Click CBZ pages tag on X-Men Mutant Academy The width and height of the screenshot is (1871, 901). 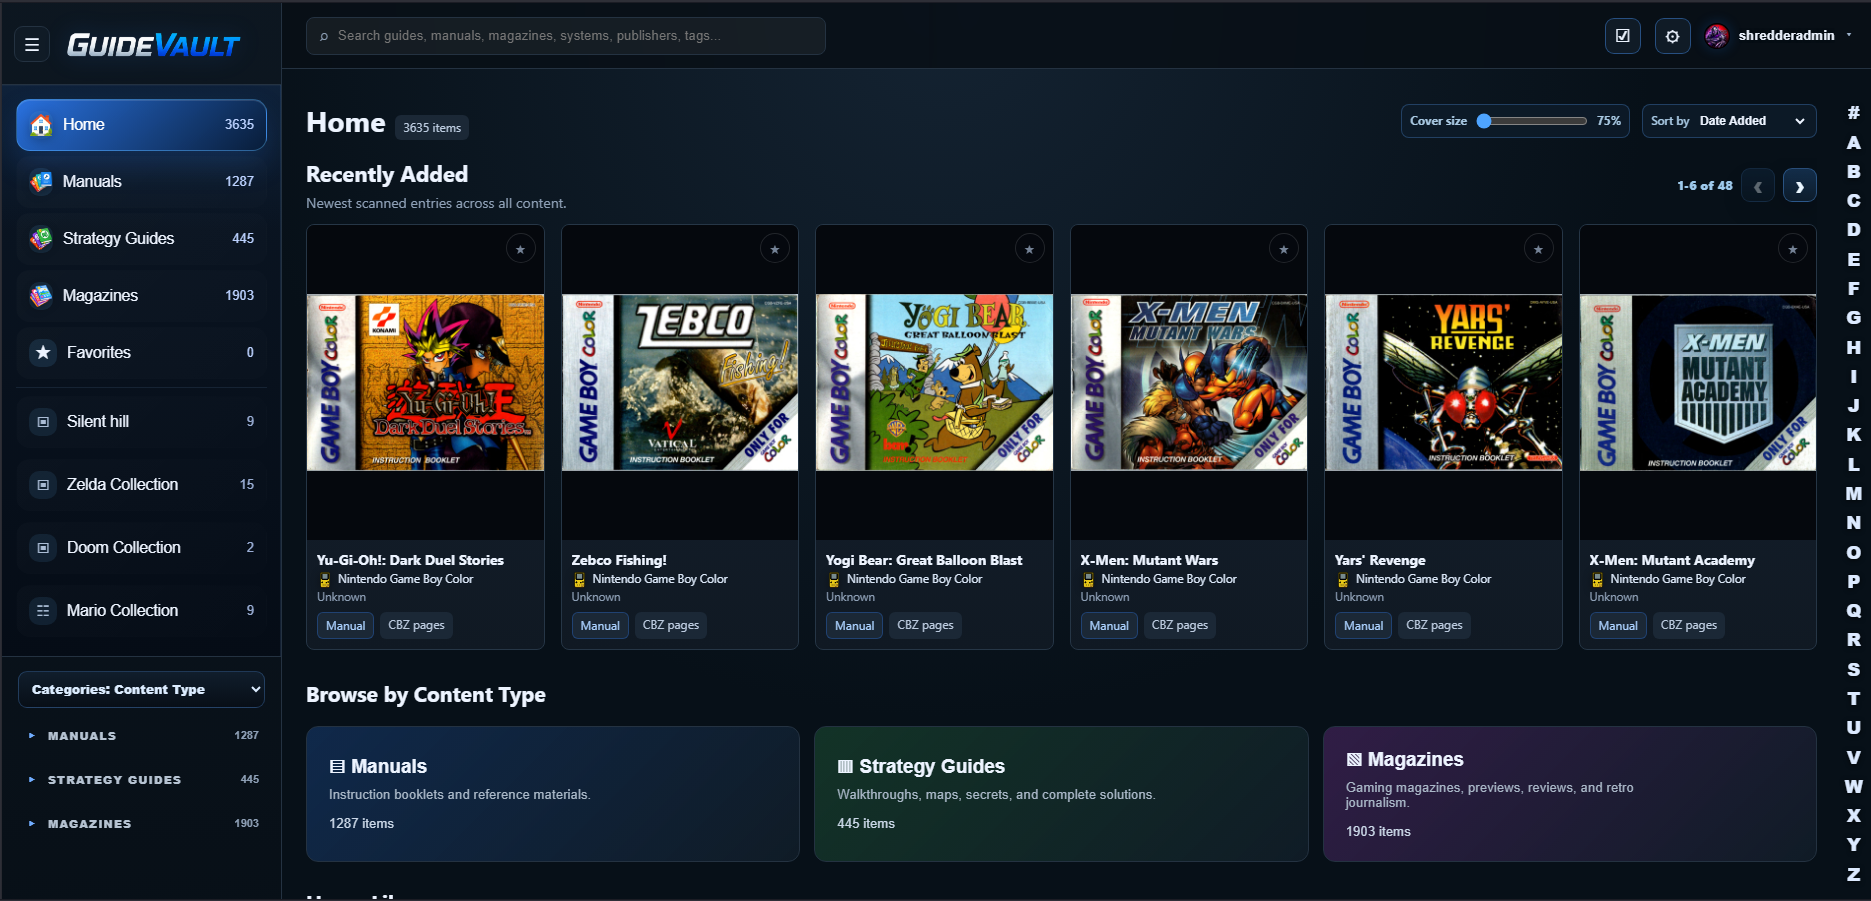[1689, 626]
